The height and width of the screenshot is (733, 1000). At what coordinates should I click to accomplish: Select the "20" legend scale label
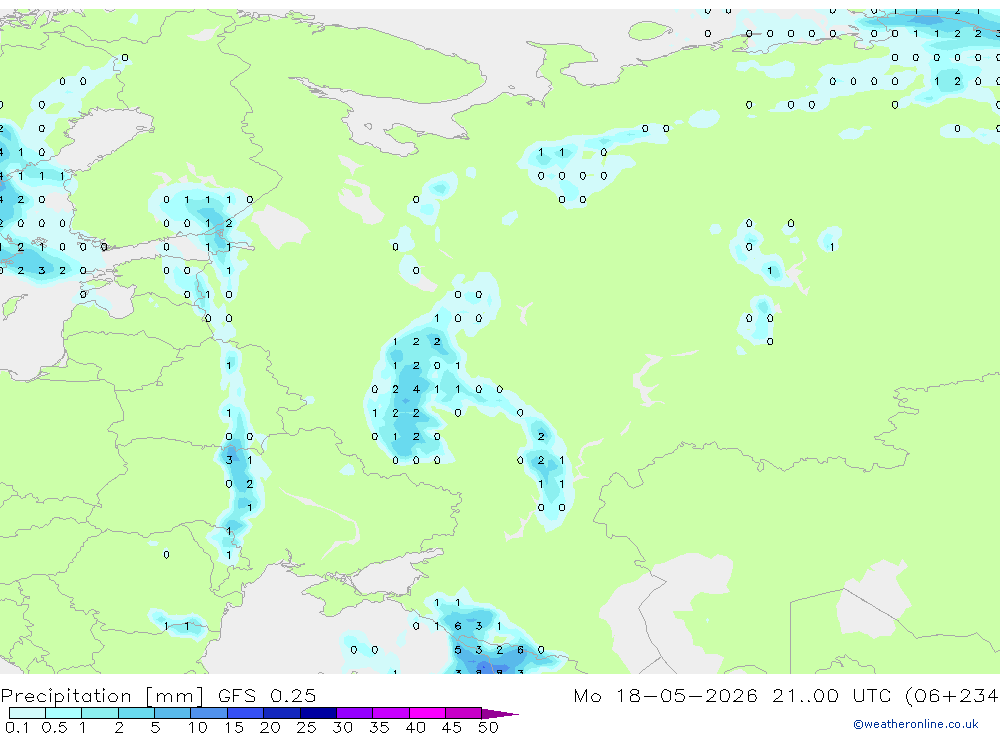coord(270,727)
